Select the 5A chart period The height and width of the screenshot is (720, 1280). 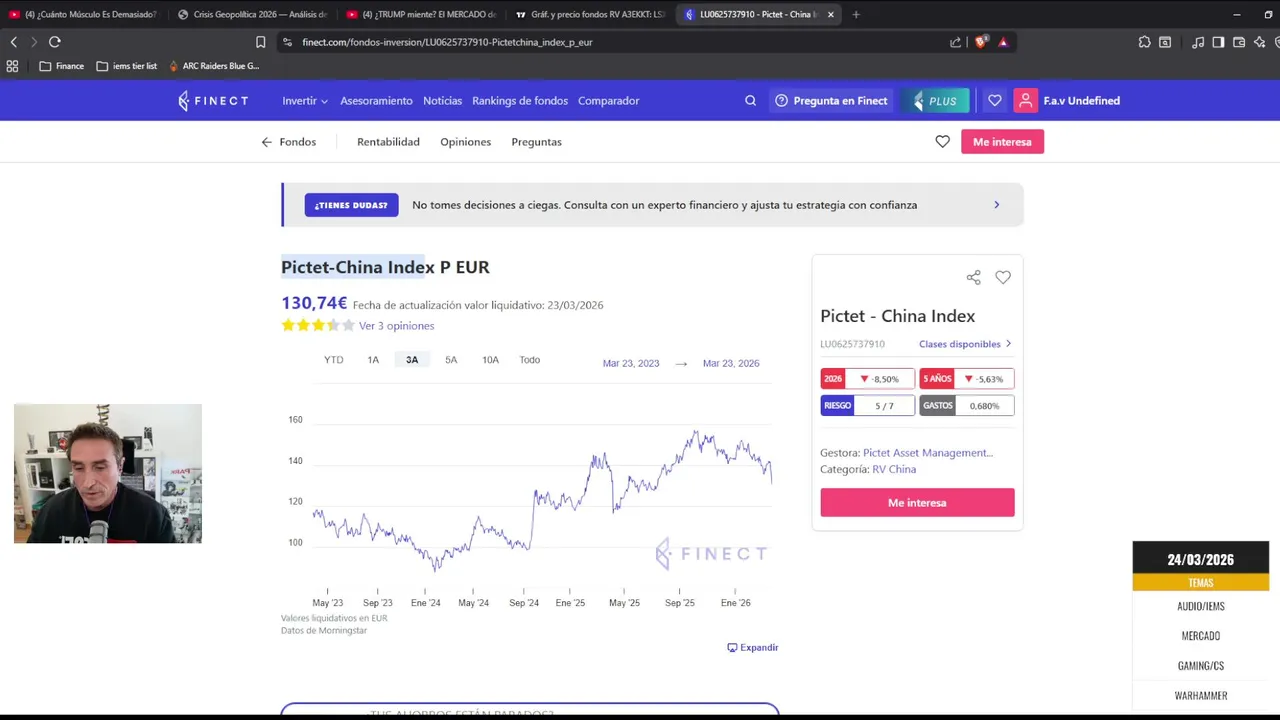(x=451, y=360)
